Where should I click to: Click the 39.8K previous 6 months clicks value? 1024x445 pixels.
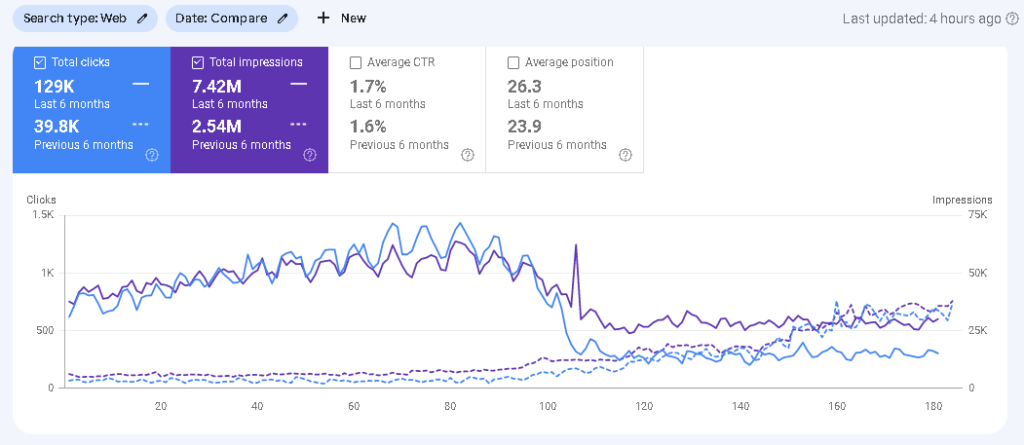pyautogui.click(x=57, y=126)
